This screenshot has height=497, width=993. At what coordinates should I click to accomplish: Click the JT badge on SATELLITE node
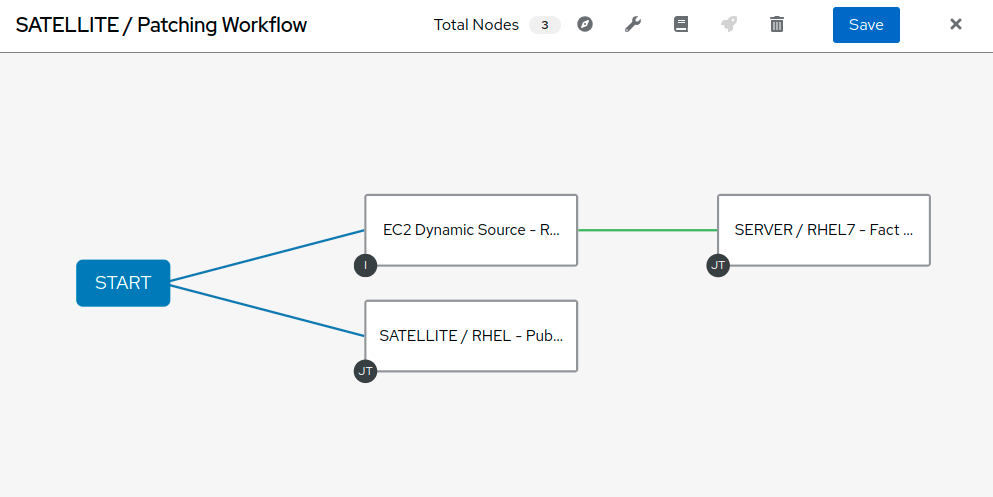click(x=365, y=371)
